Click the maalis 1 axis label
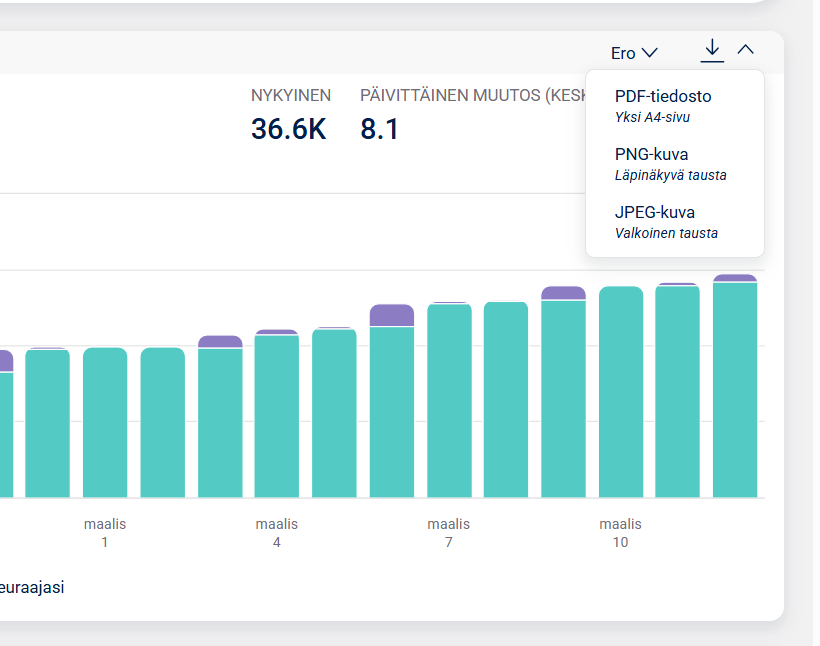Viewport: 820px width, 646px height. [x=105, y=533]
